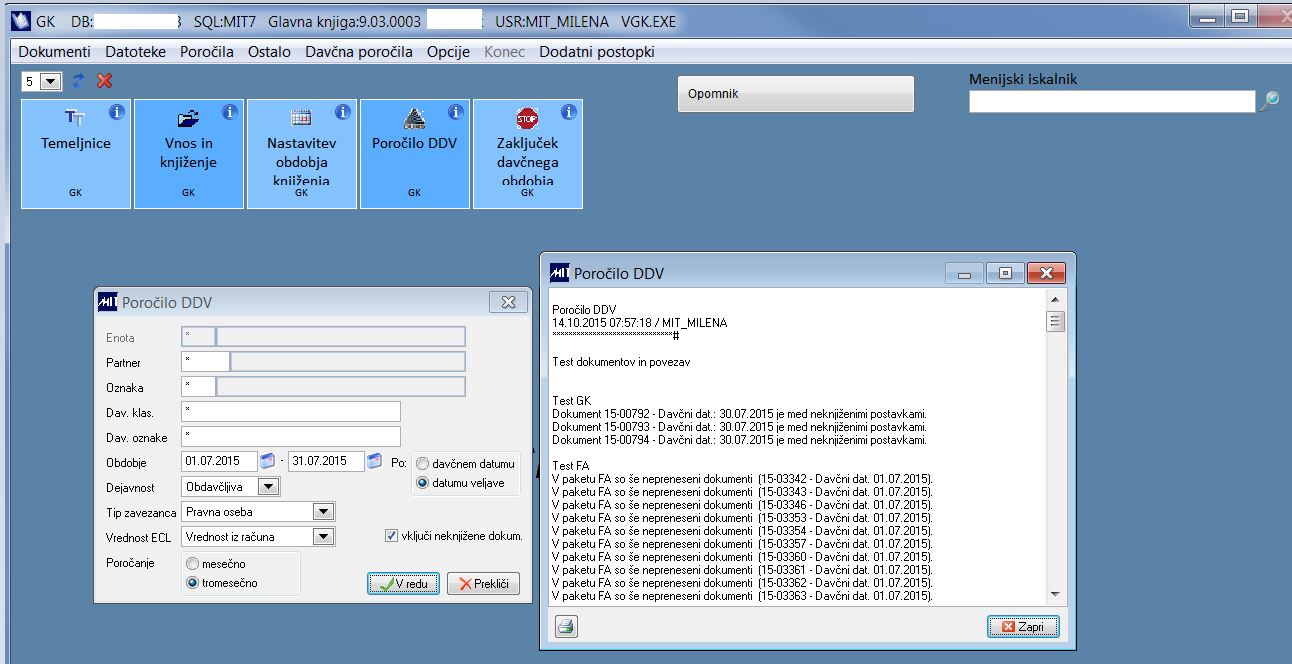Click info icon on Nastavitev obdobja tile

pyautogui.click(x=343, y=112)
